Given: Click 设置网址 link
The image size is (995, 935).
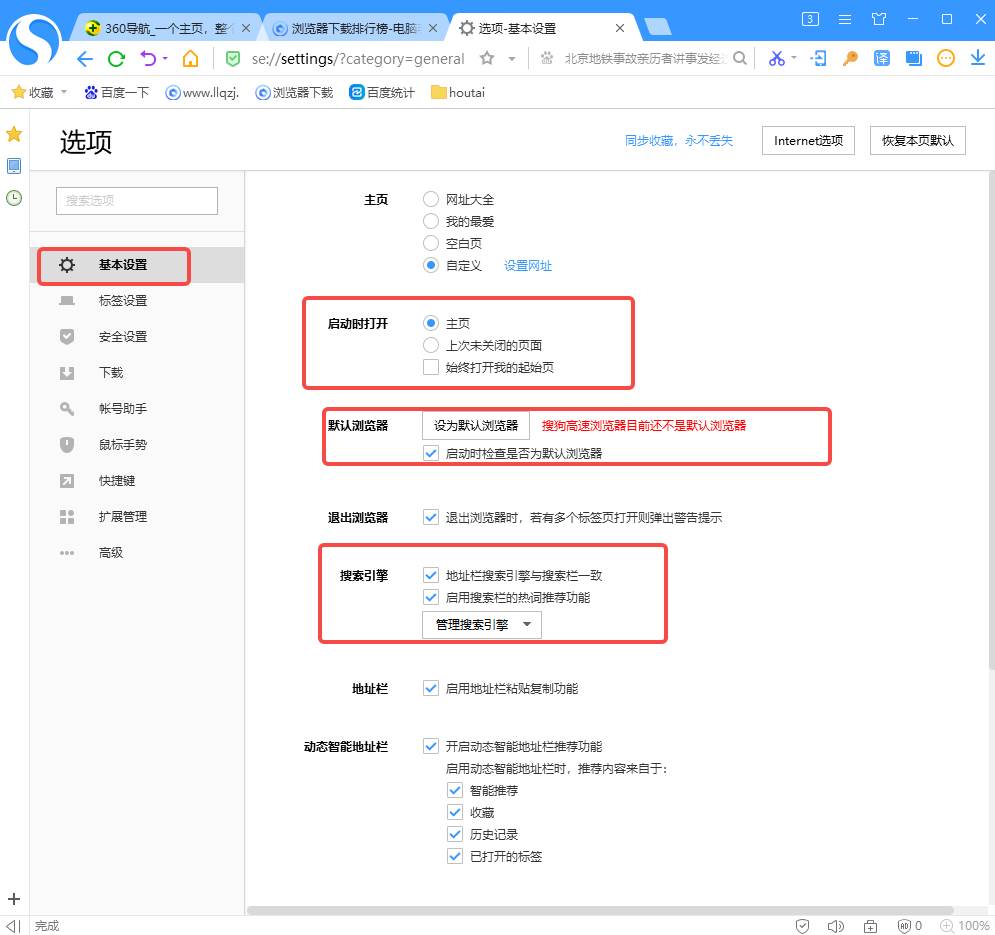Looking at the screenshot, I should click(x=527, y=265).
